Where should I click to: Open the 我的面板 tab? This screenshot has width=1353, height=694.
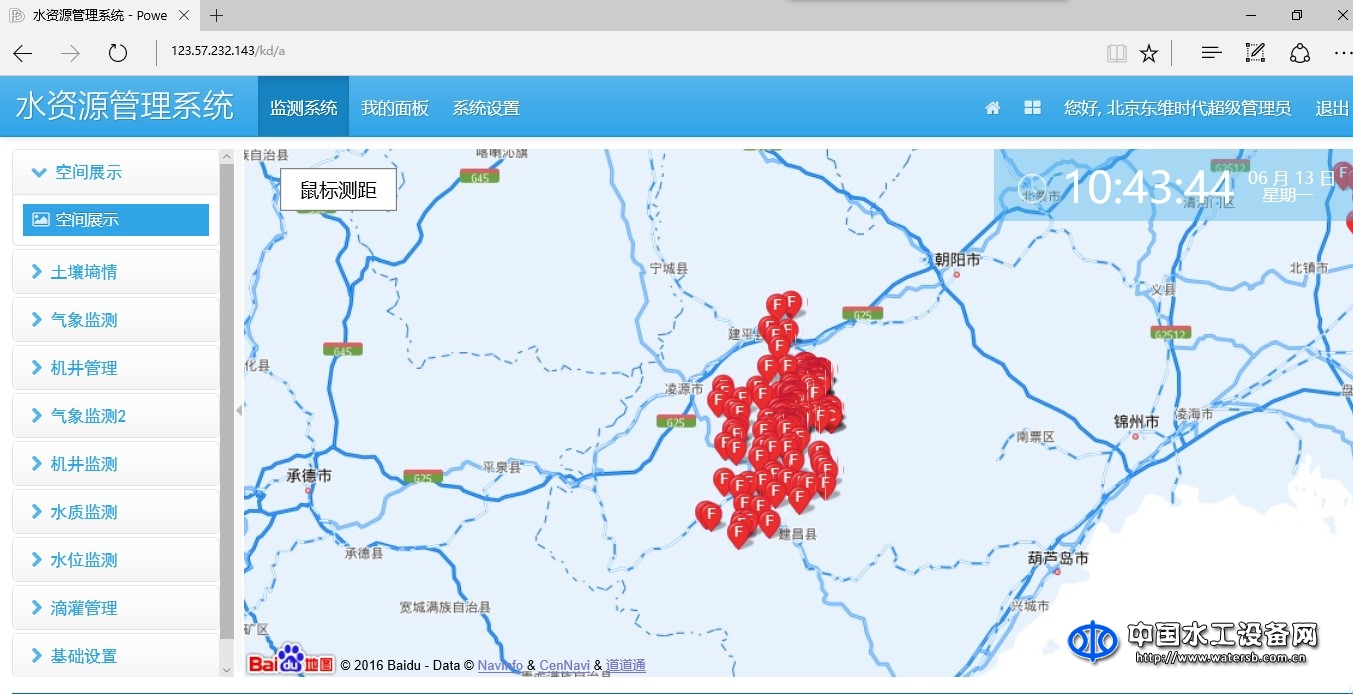(395, 108)
